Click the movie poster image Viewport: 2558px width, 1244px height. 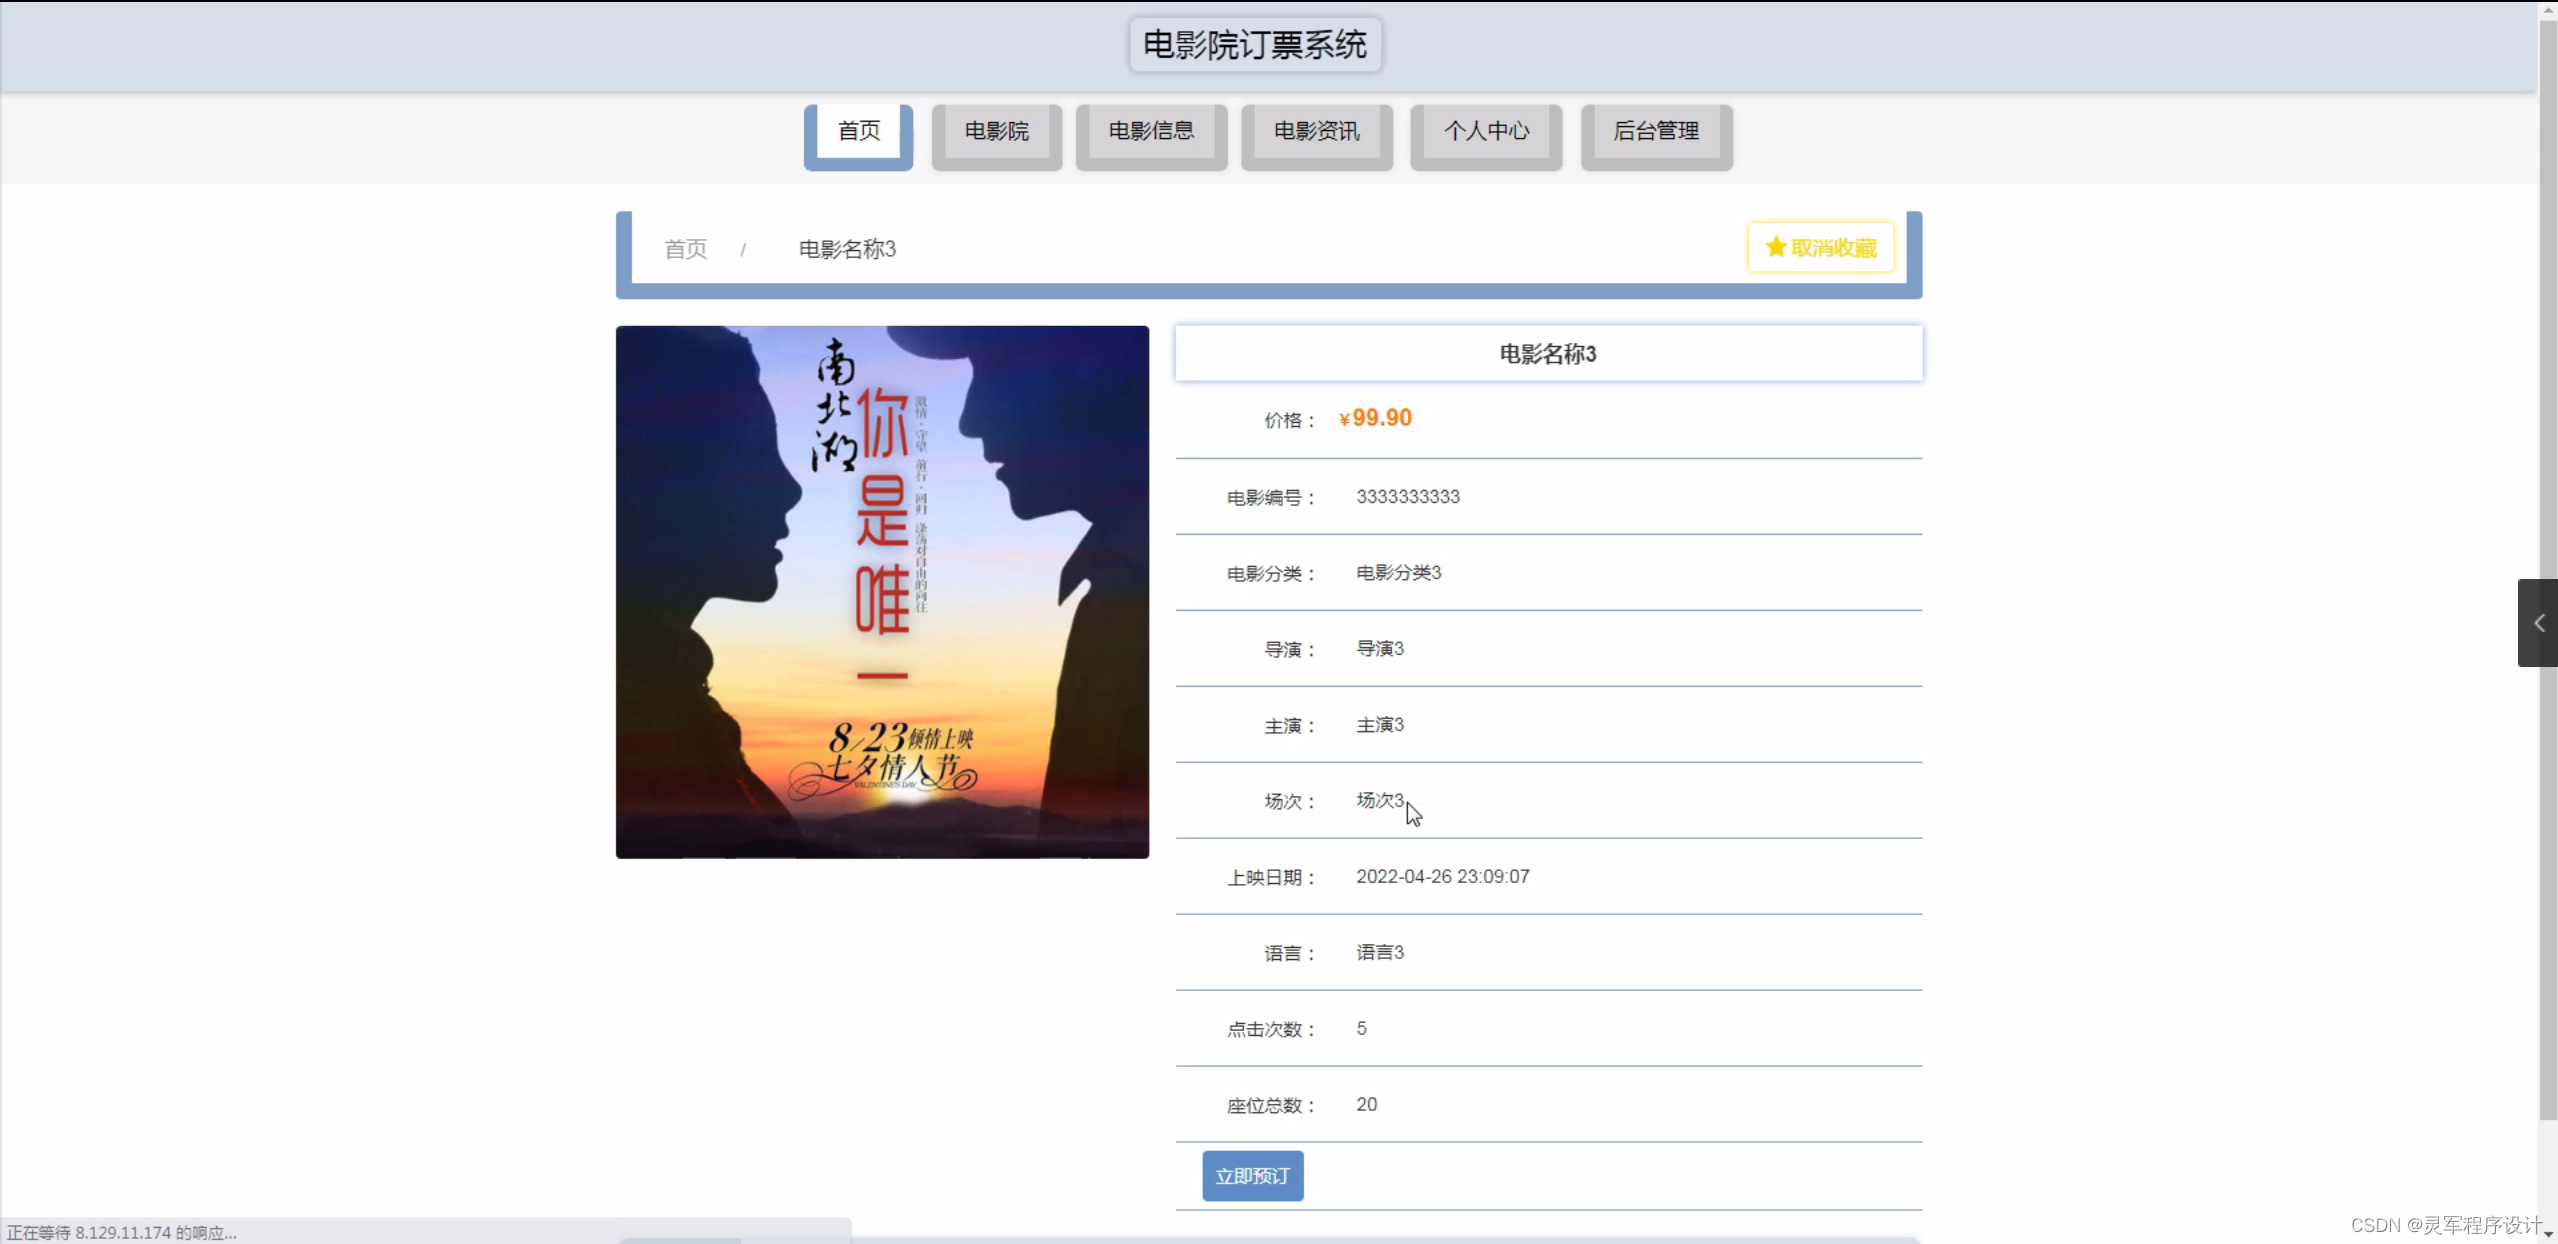click(x=882, y=592)
